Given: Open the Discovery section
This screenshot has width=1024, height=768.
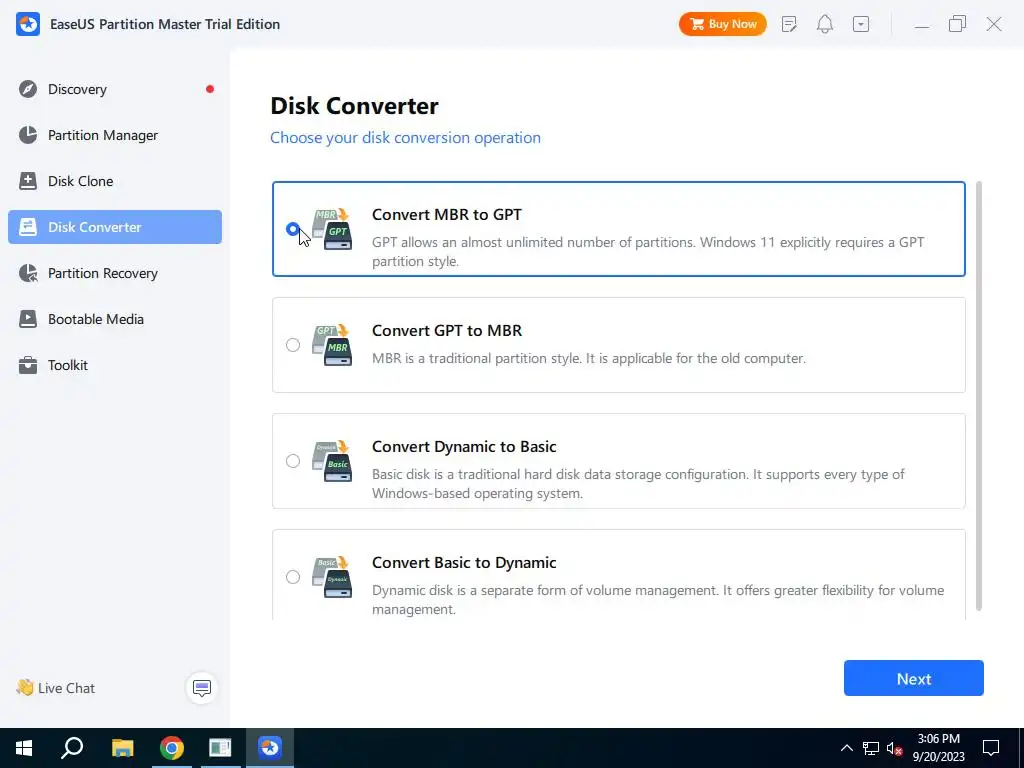Looking at the screenshot, I should pos(115,89).
